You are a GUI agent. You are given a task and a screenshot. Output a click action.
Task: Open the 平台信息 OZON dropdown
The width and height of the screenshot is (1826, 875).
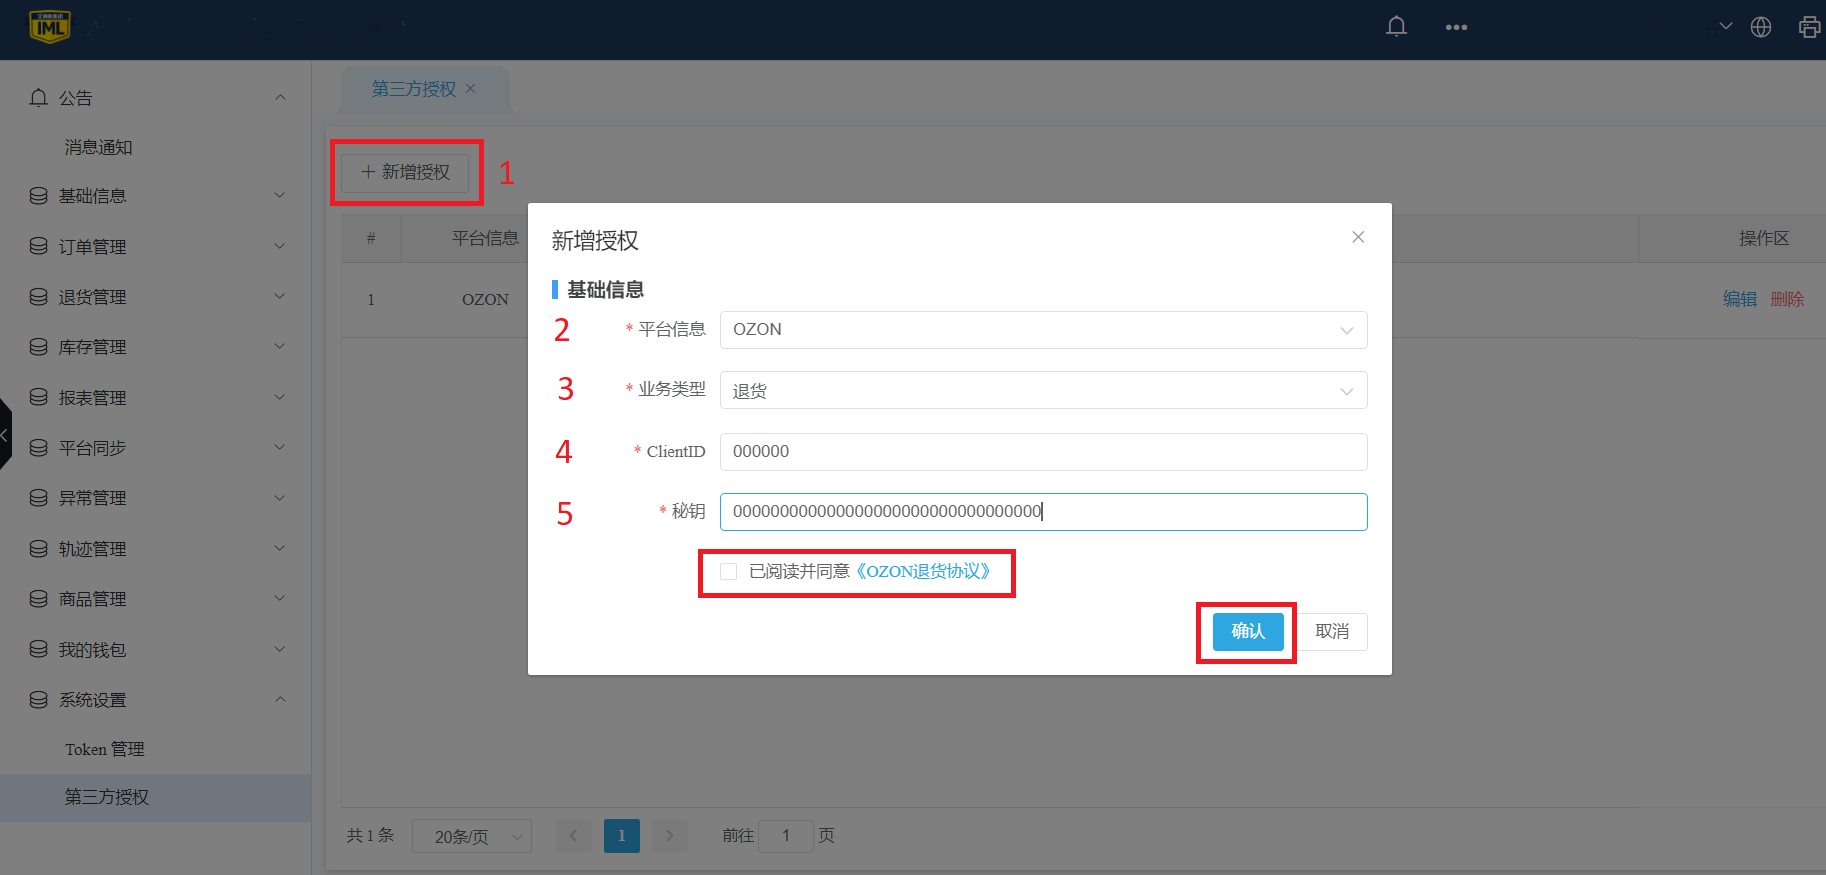pyautogui.click(x=1043, y=330)
